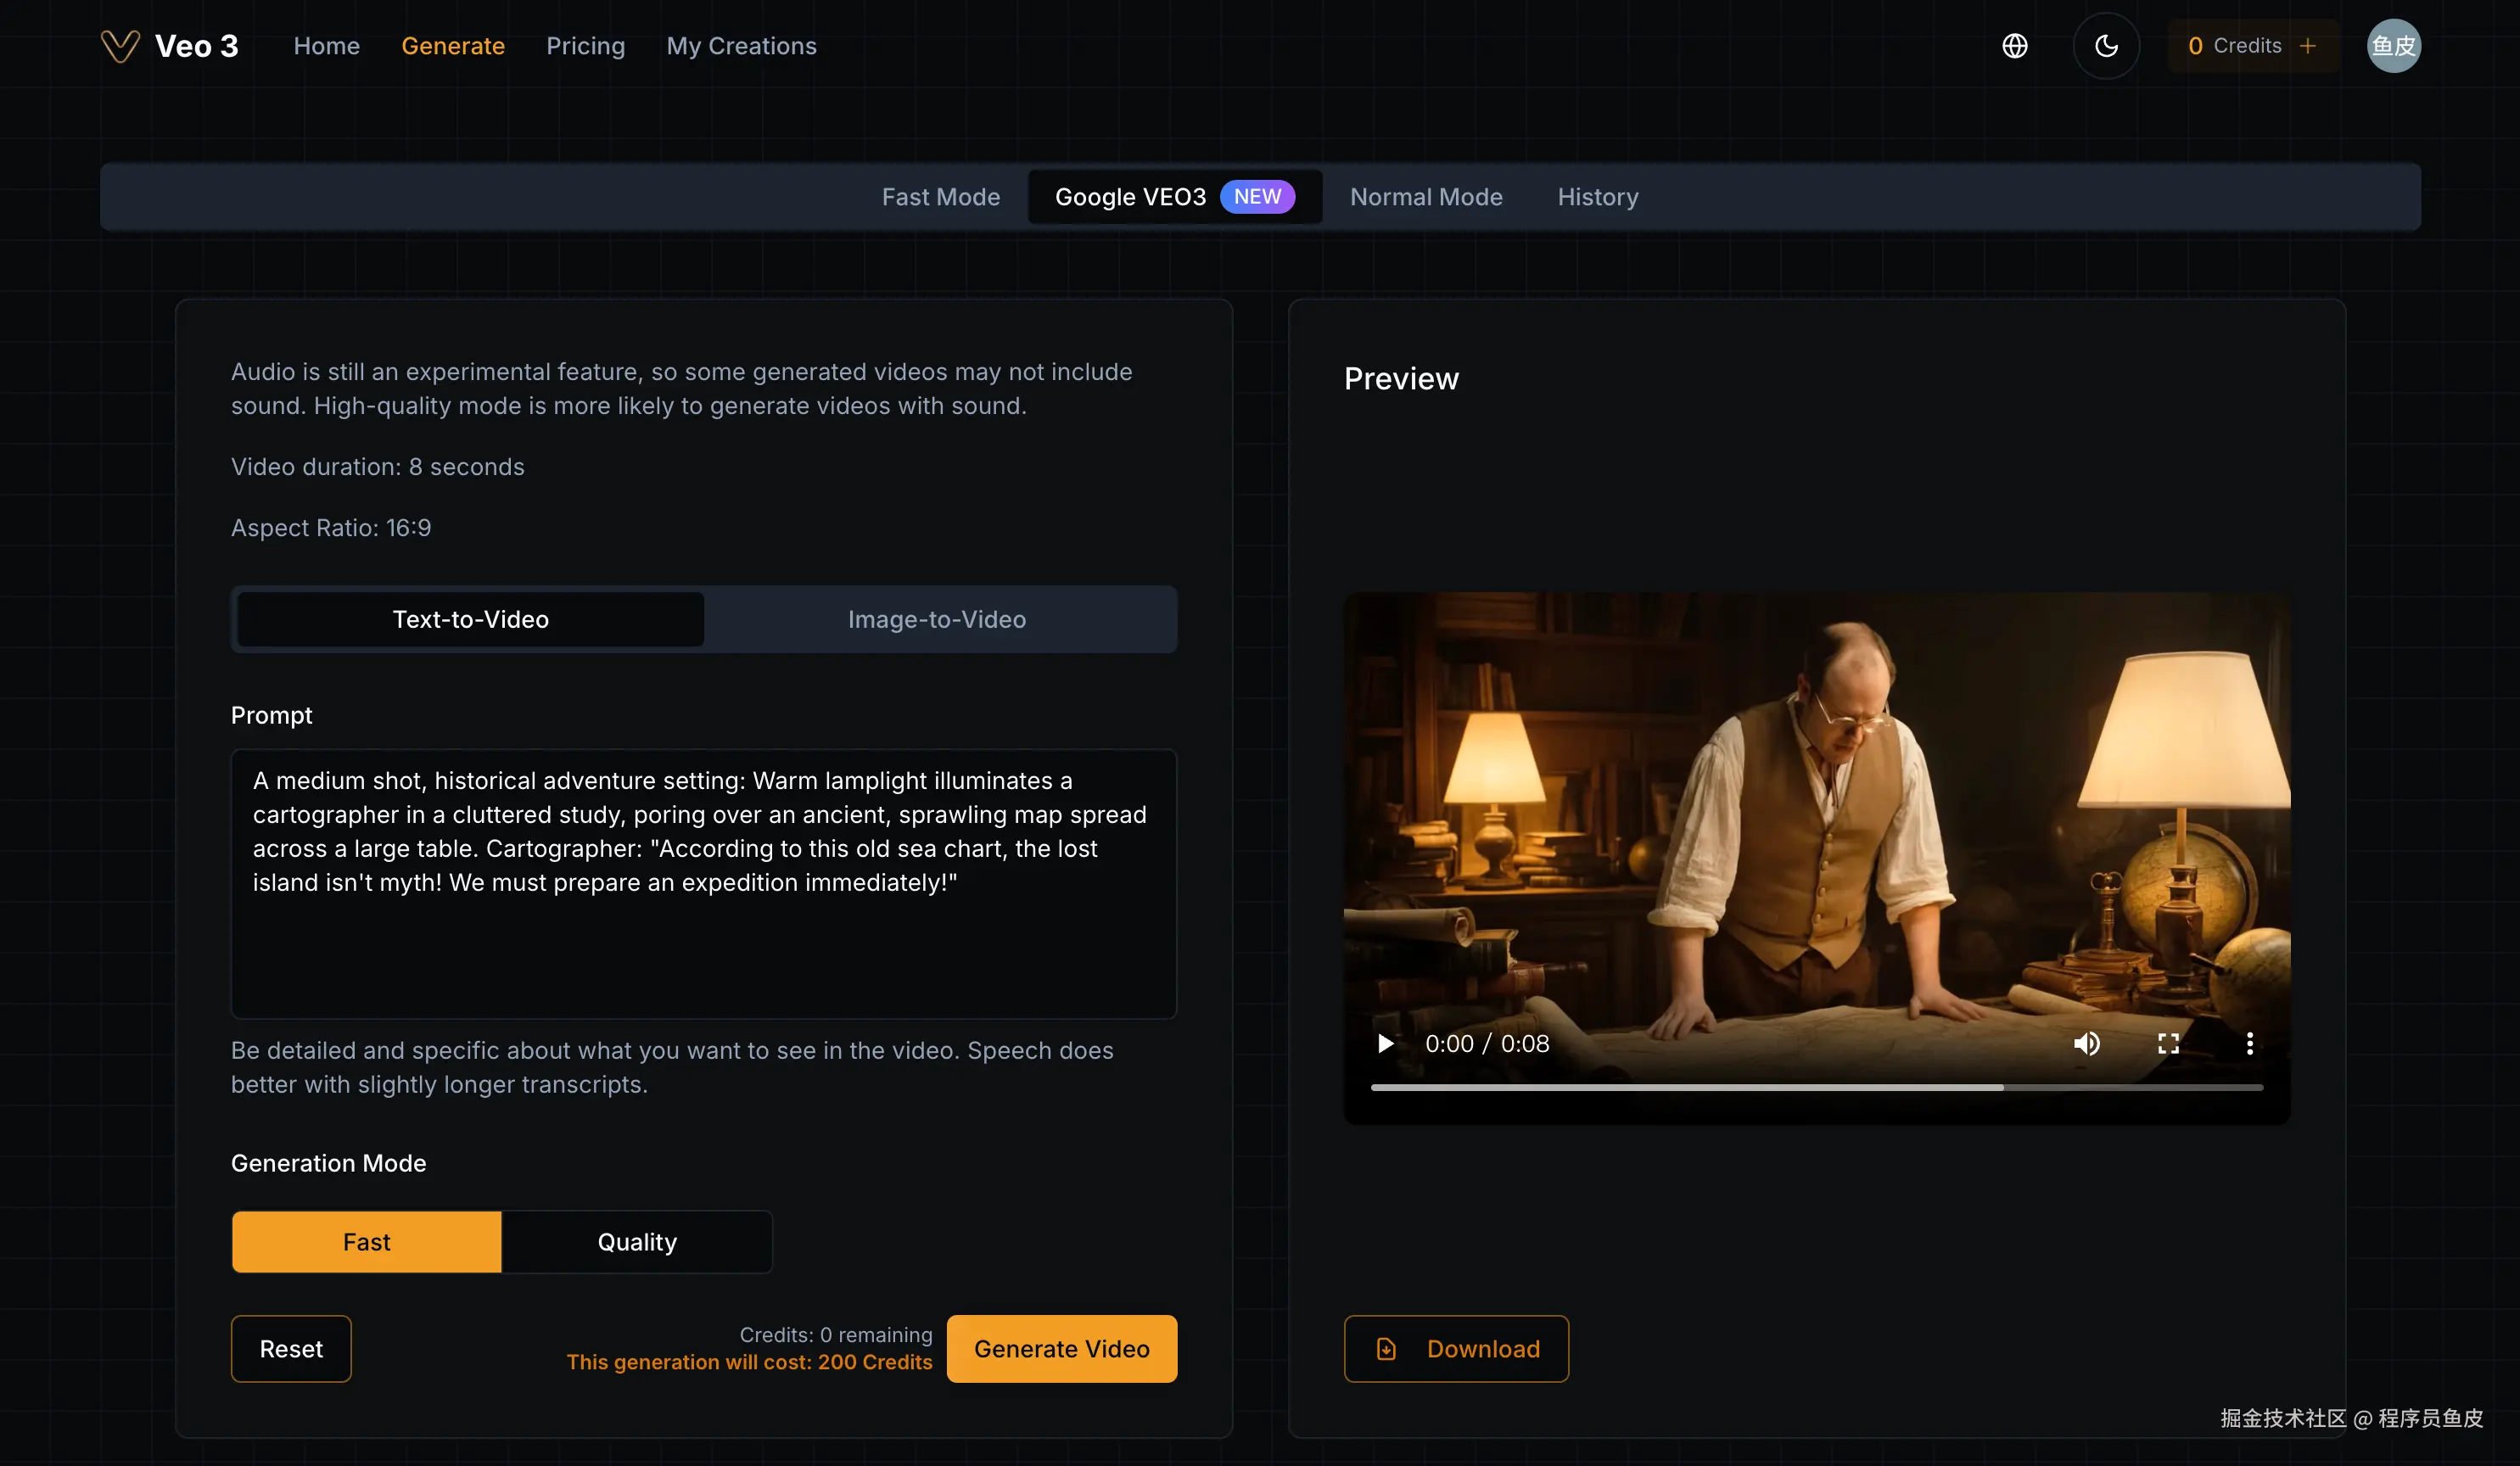Switch to the Image-to-Video tab

936,619
